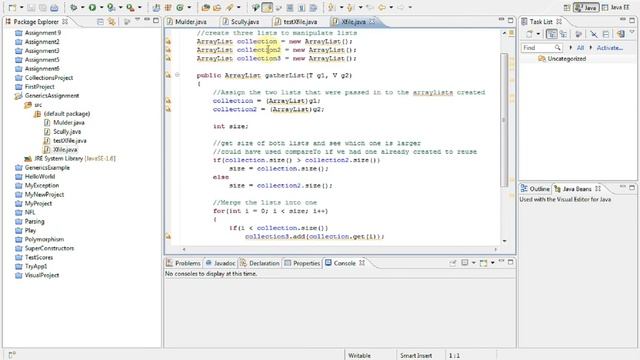Collapse the gatherList method fold marker
Screen dimensions: 640x360
[177, 75]
